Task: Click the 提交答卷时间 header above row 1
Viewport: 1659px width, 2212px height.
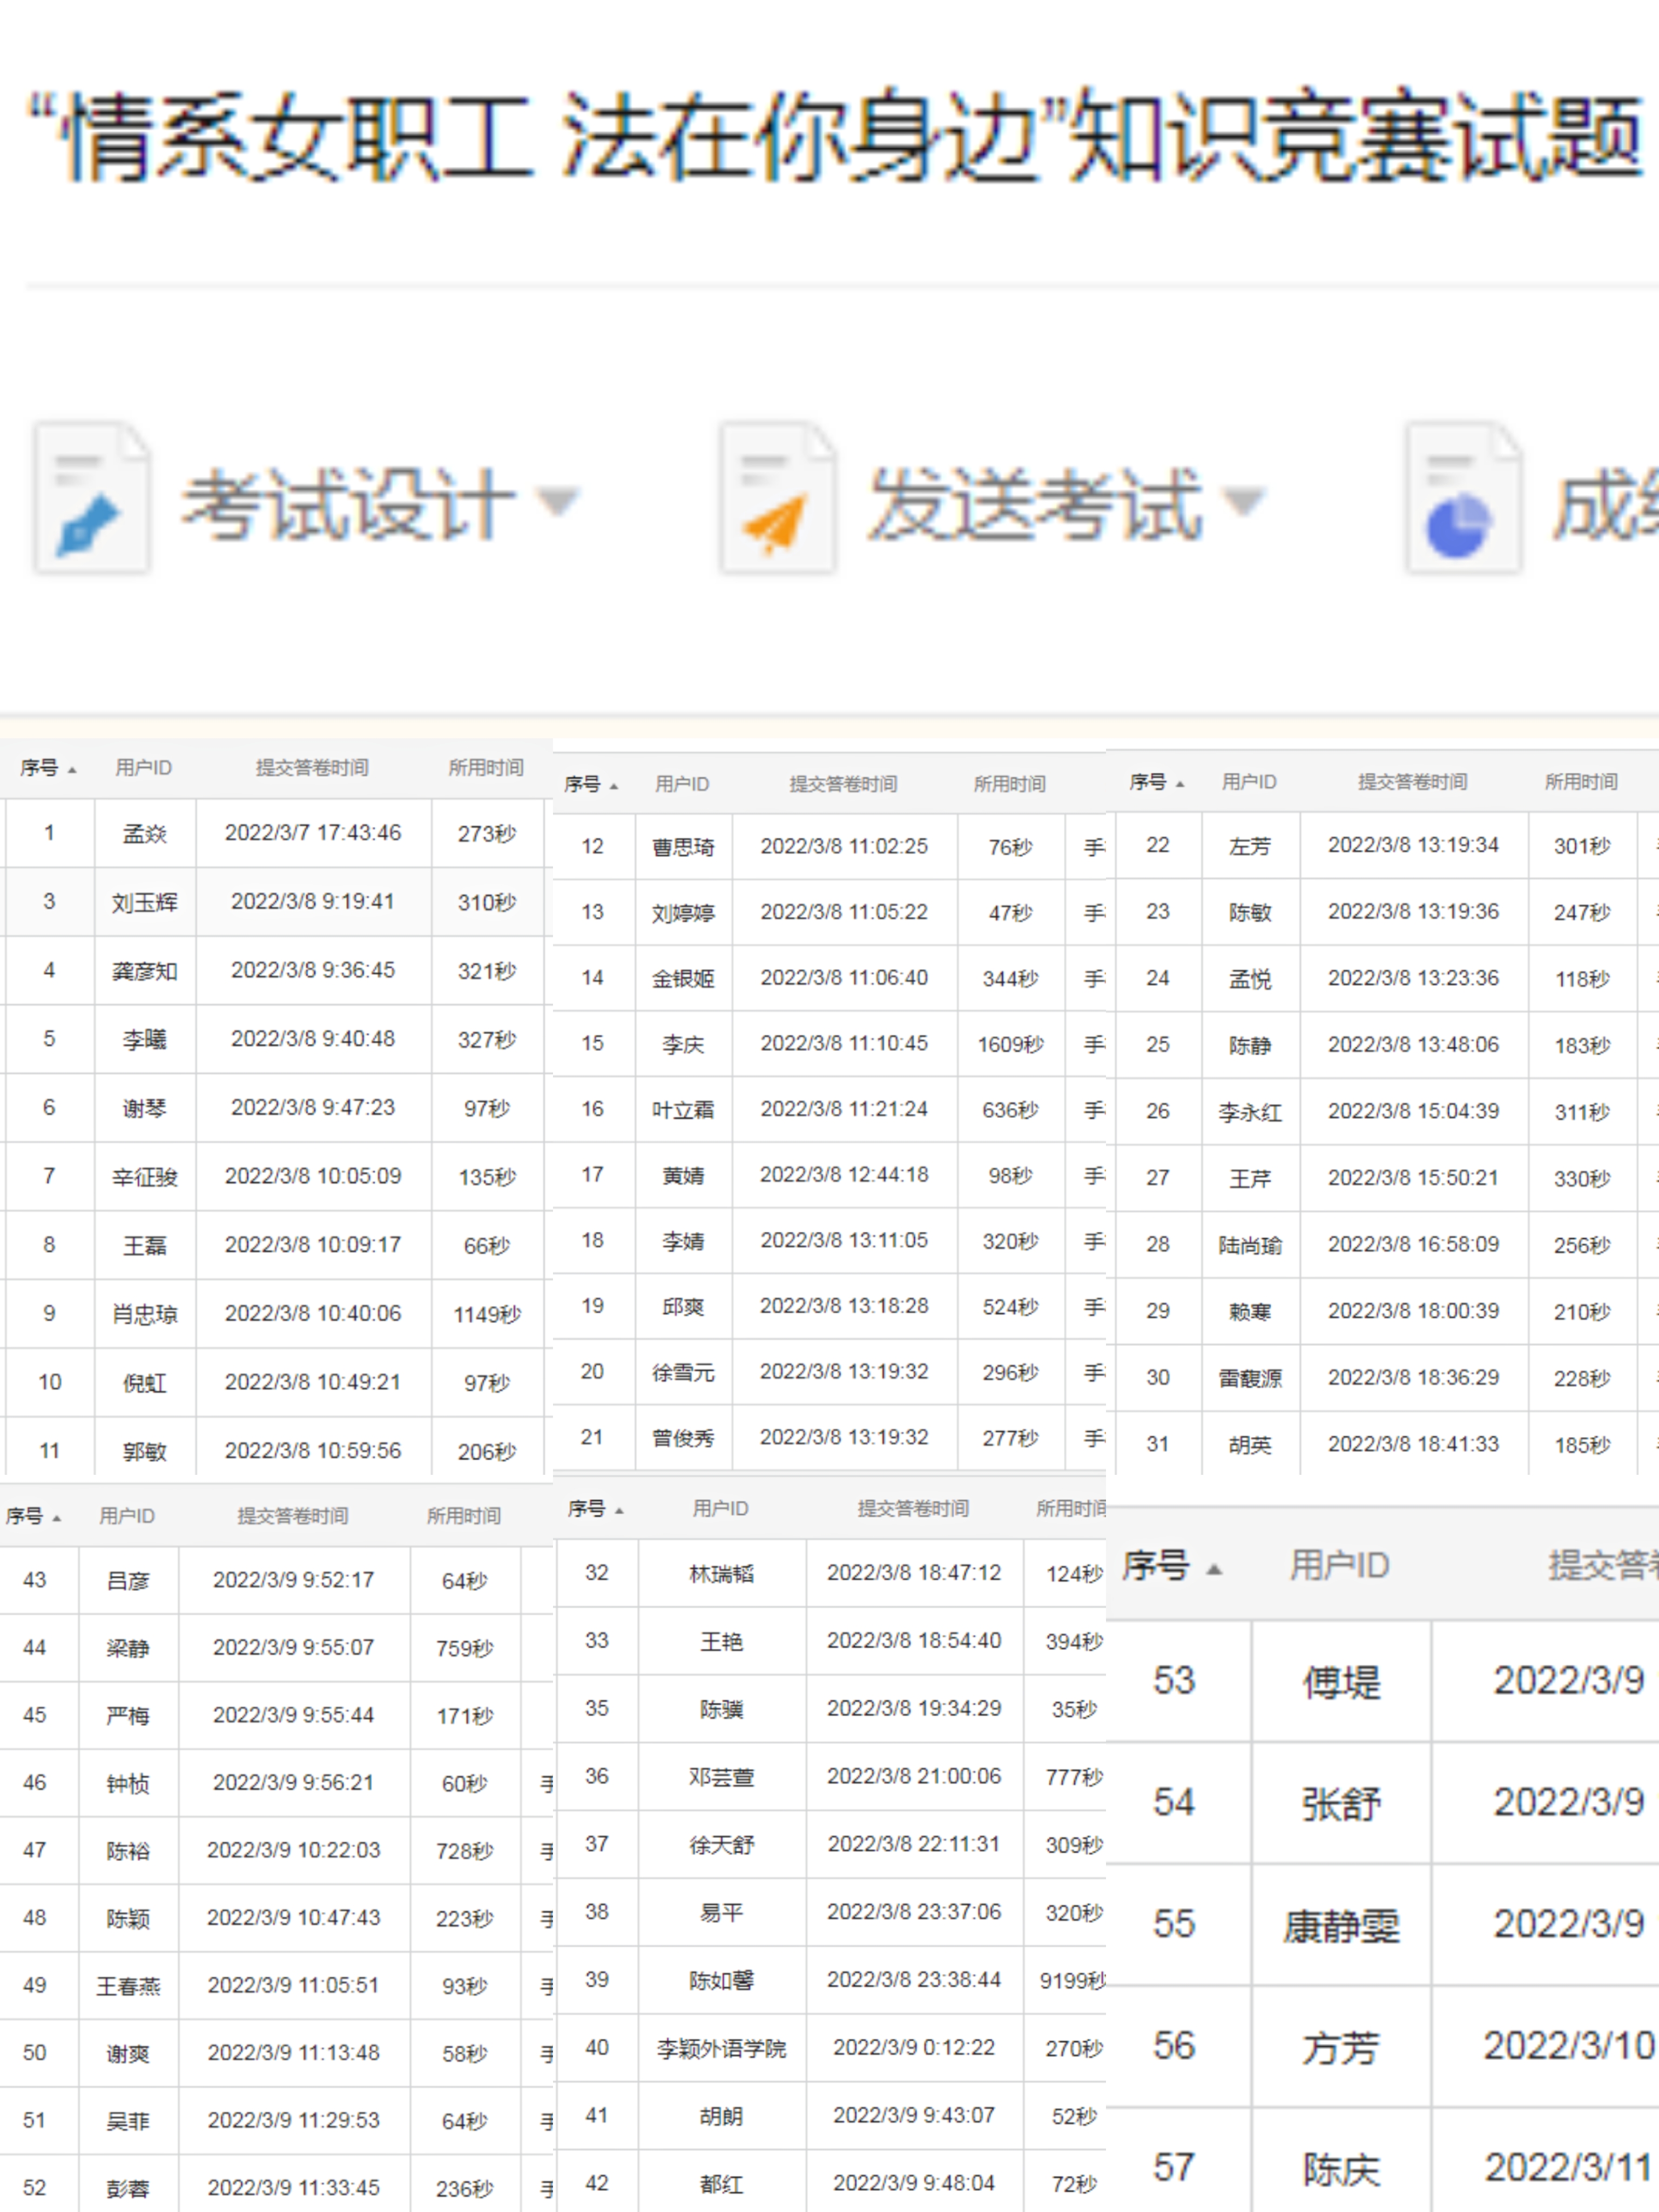Action: point(312,768)
